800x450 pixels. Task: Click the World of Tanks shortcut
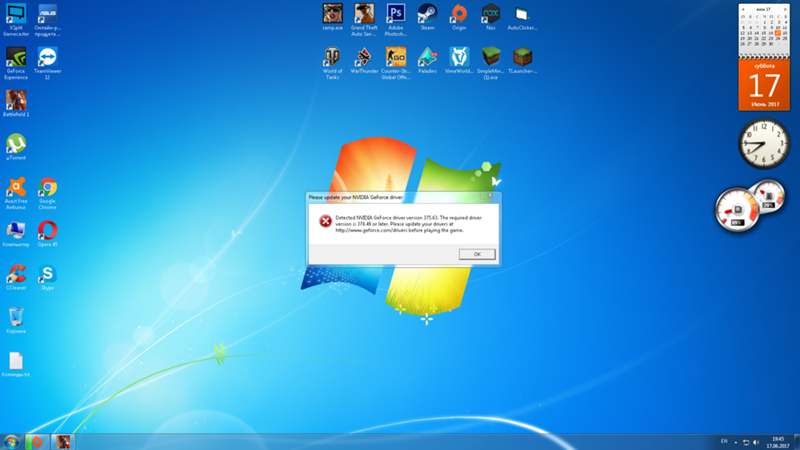click(x=333, y=63)
